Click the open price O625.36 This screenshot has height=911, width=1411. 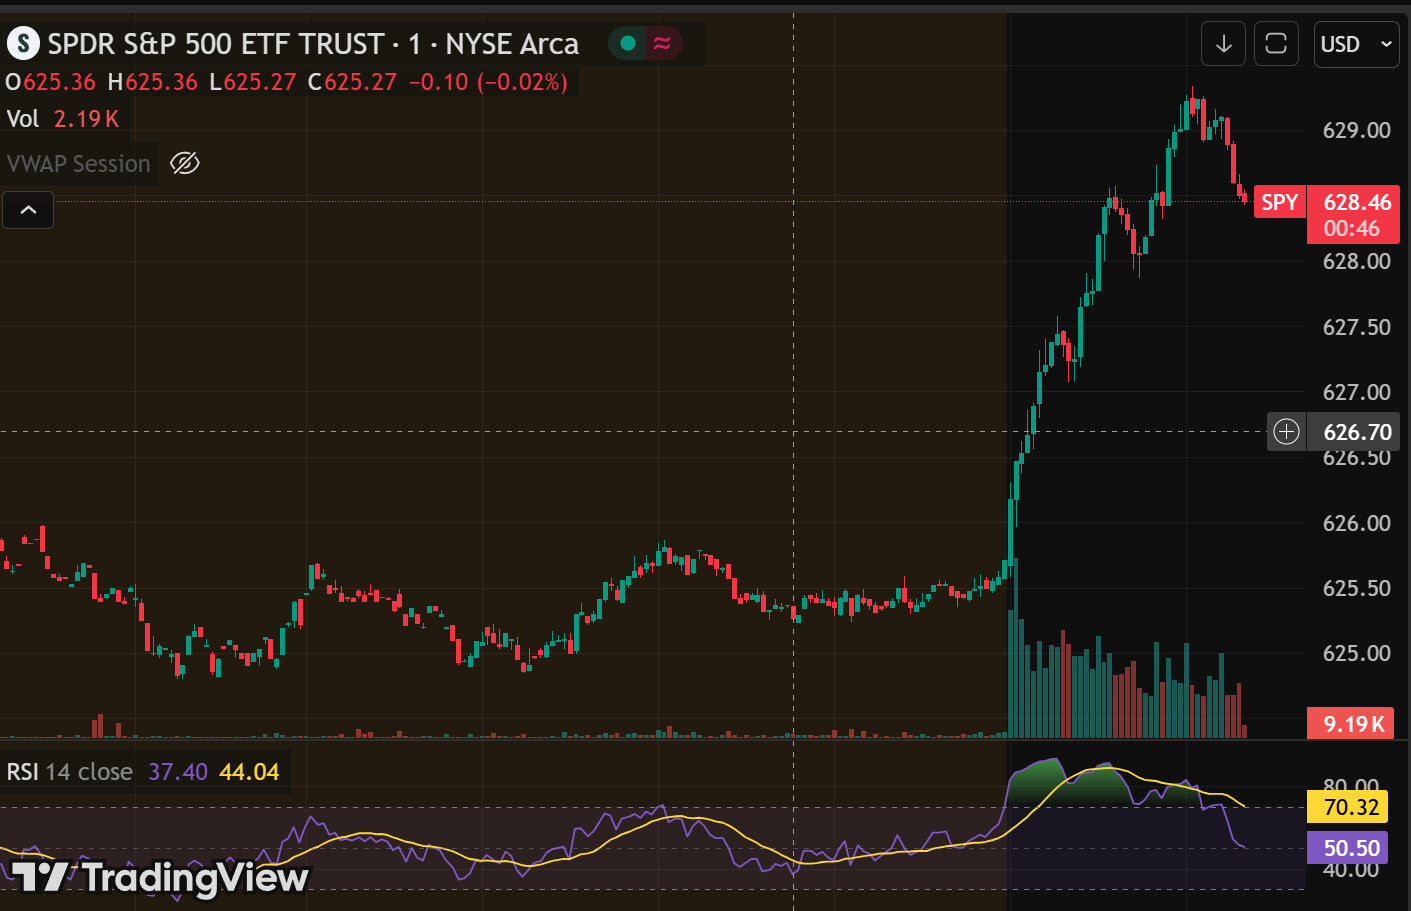(50, 82)
